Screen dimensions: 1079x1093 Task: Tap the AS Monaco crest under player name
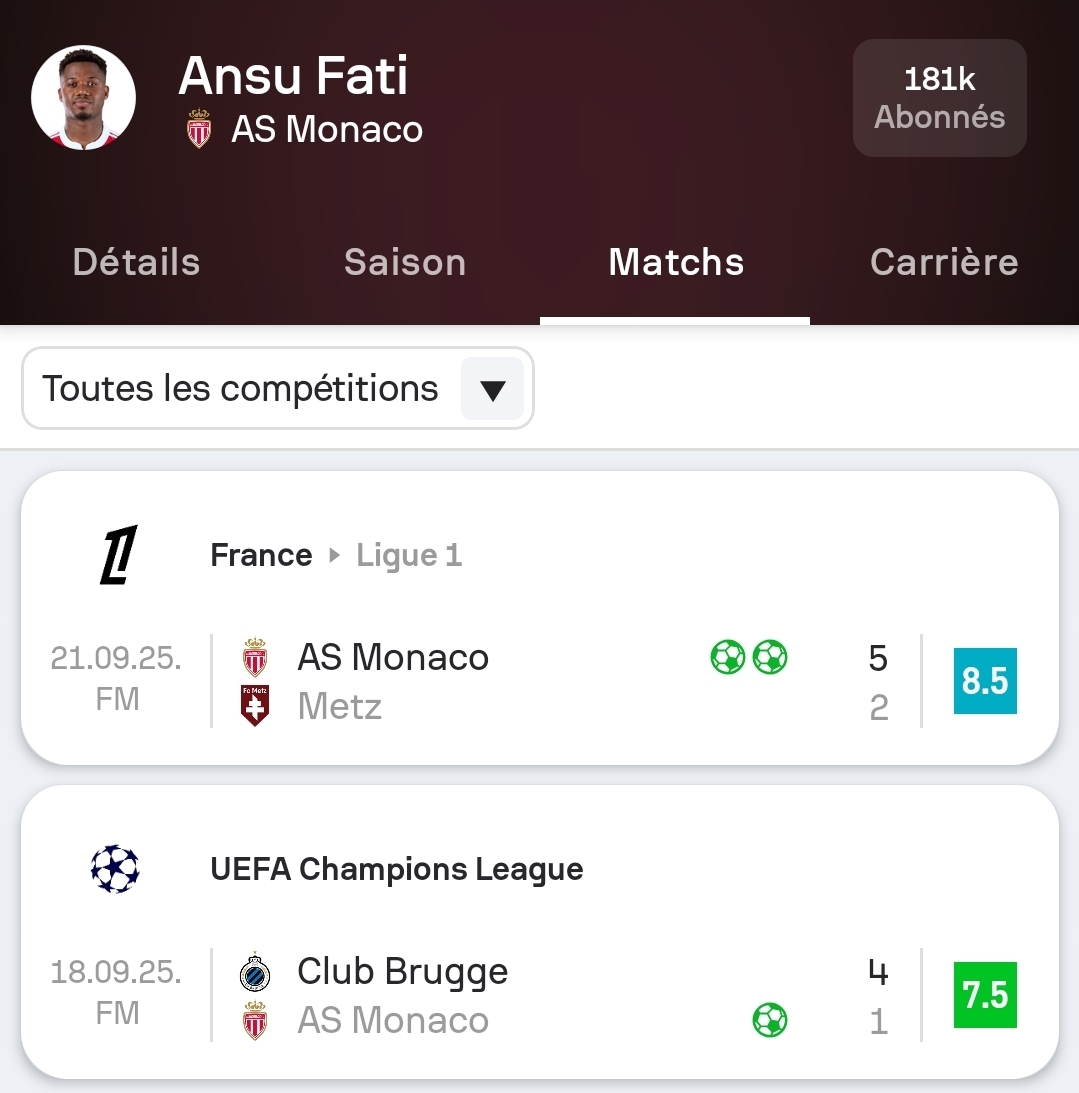tap(199, 130)
